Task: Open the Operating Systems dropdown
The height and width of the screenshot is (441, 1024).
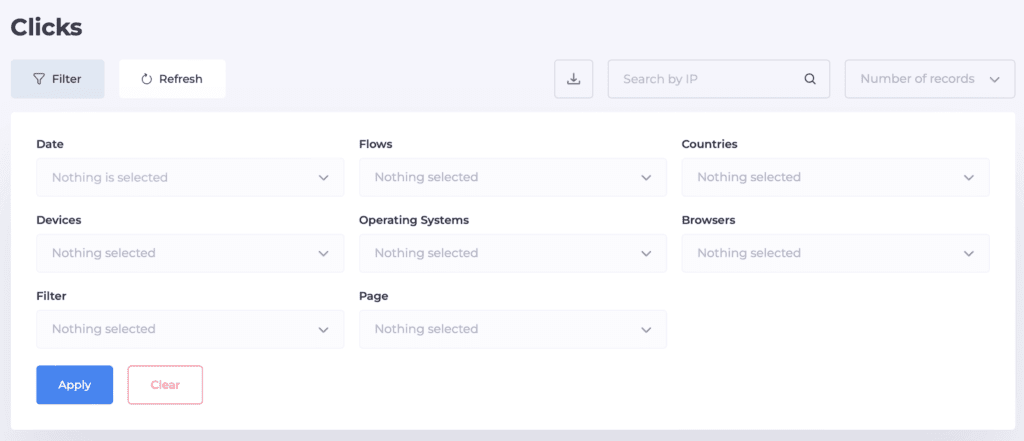Action: click(x=512, y=253)
